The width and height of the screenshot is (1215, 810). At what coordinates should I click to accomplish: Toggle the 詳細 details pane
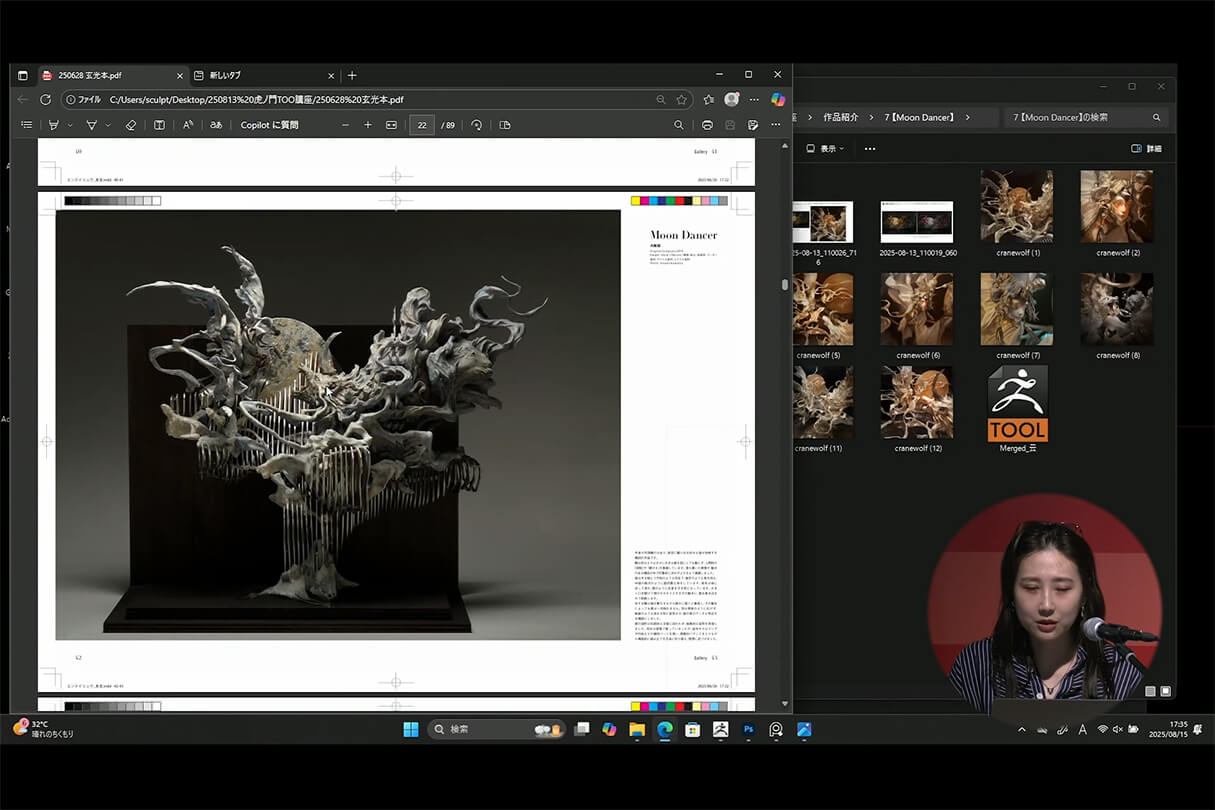click(x=1146, y=148)
